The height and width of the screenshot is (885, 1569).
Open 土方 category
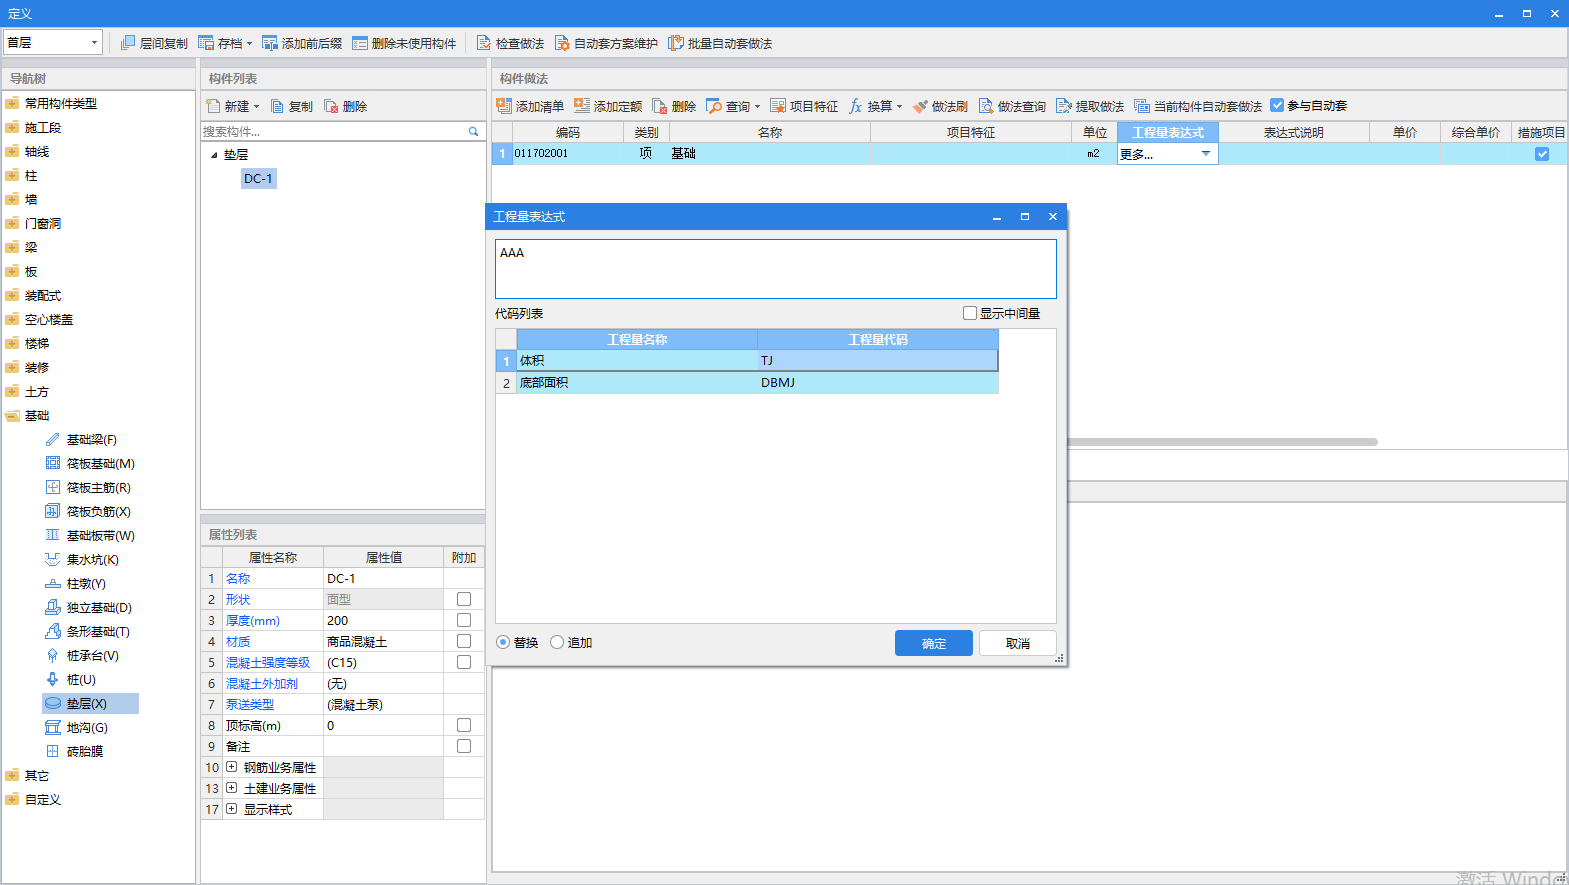[x=36, y=392]
